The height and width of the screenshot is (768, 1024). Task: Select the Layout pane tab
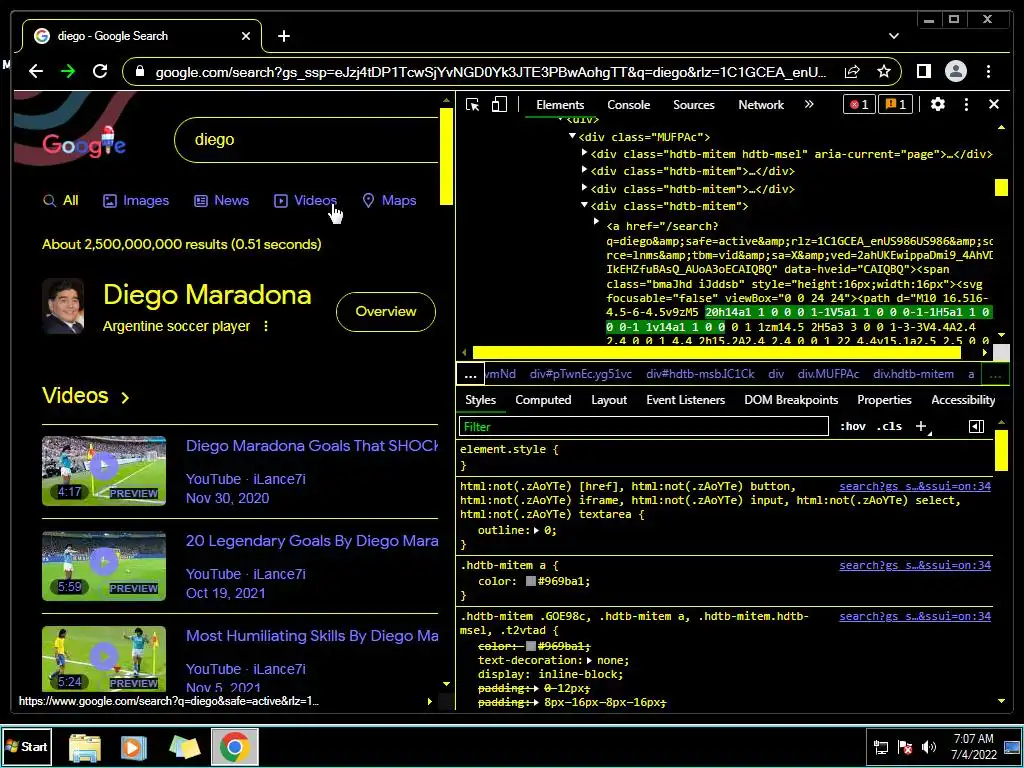609,400
